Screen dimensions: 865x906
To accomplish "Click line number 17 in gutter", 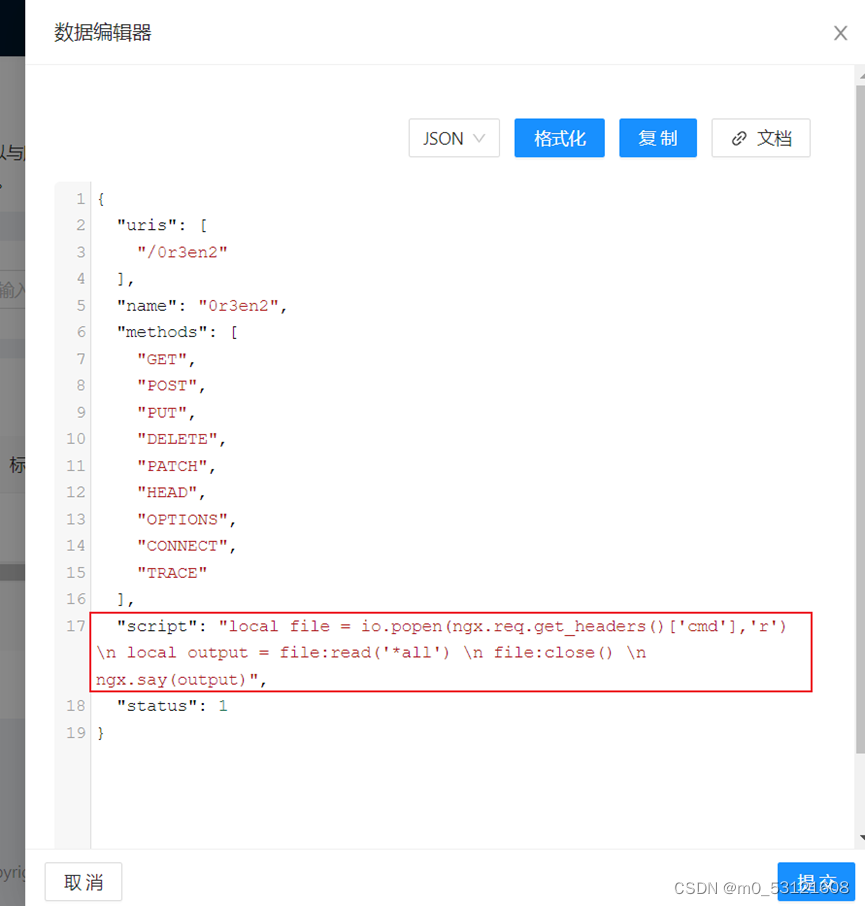I will (x=76, y=626).
